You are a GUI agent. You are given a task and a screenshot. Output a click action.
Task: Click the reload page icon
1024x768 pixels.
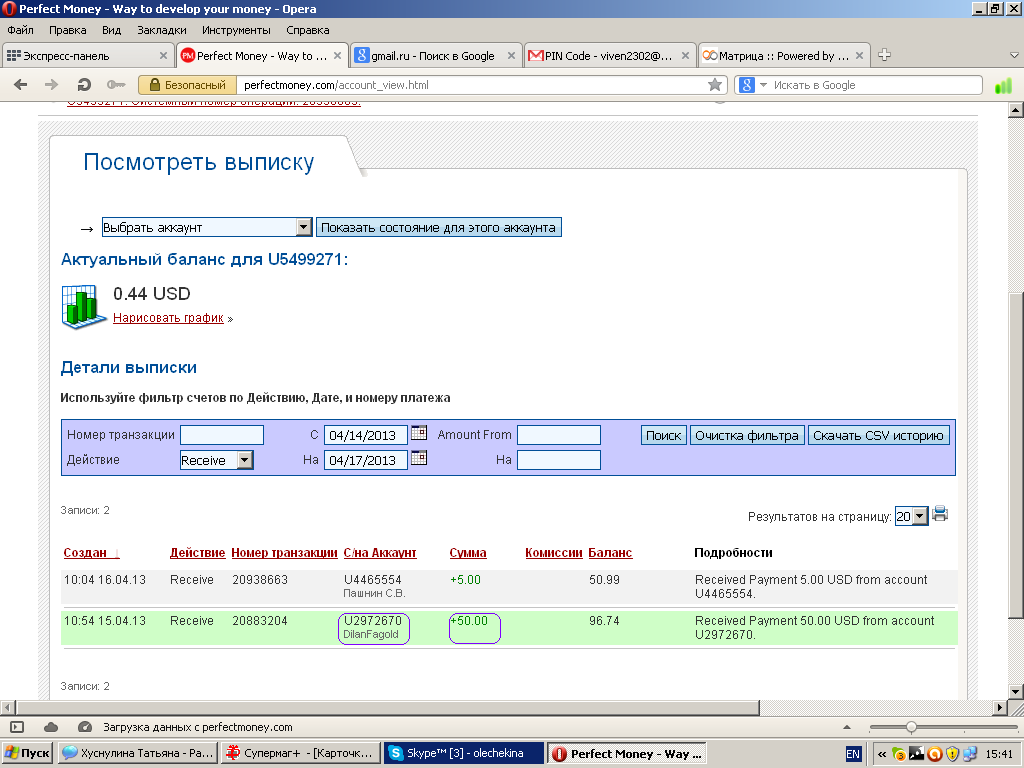84,85
